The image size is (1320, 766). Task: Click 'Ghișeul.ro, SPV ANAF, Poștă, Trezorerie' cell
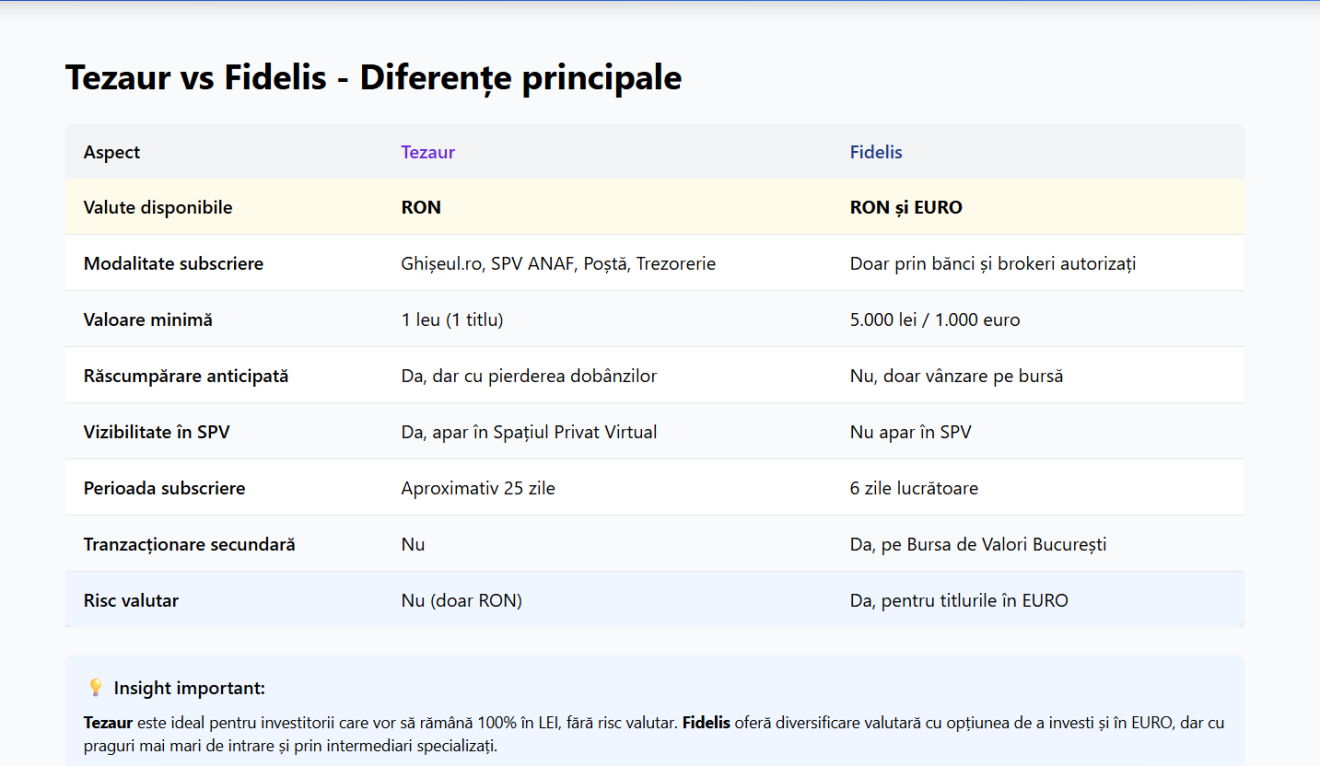pos(558,264)
